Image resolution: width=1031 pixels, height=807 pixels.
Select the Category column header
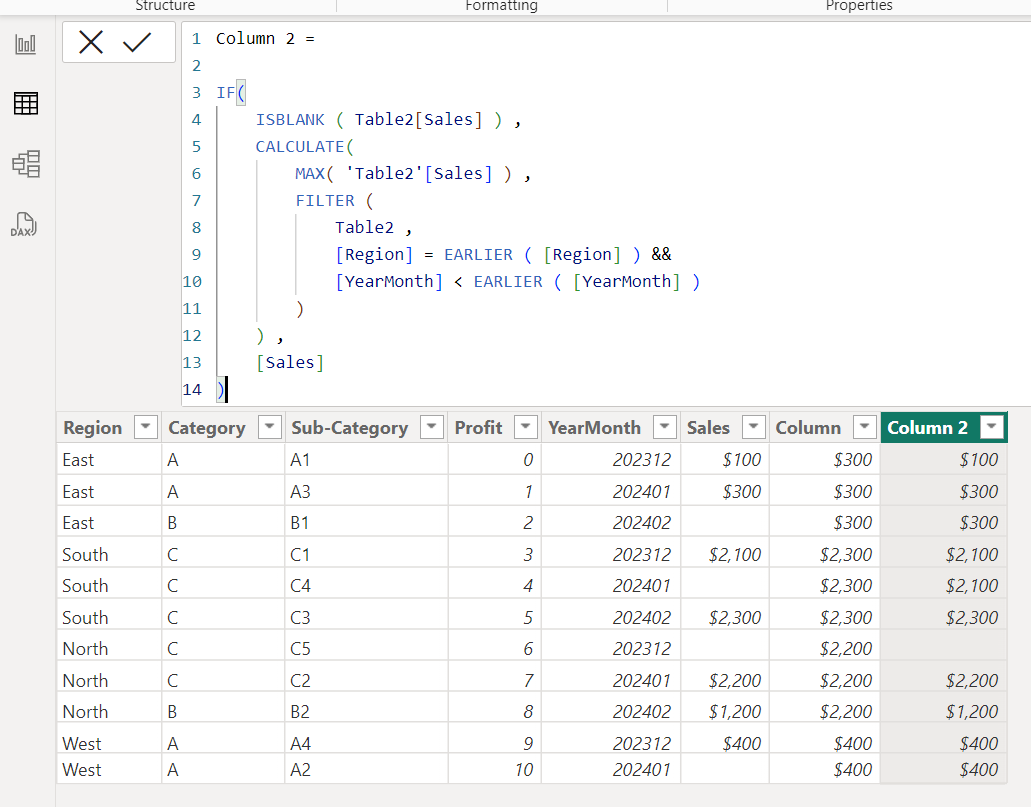pyautogui.click(x=206, y=428)
